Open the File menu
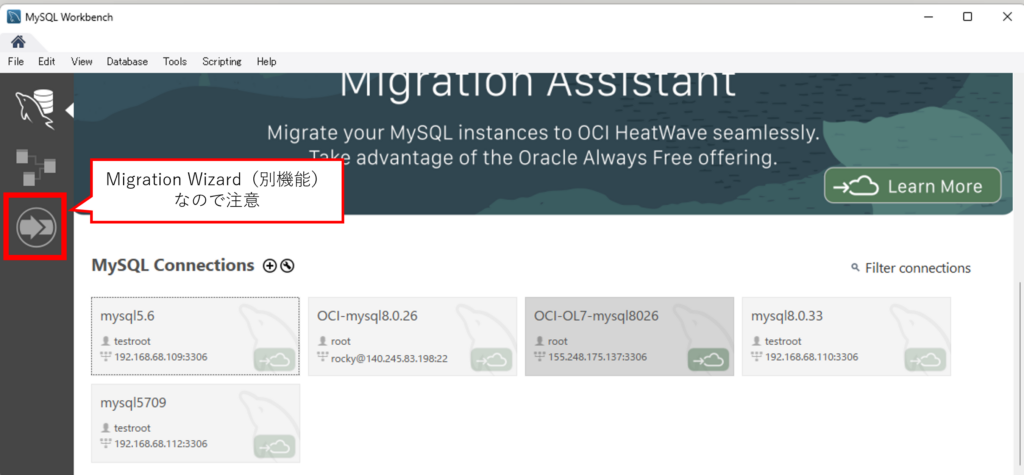Screen dimensions: 1024x475 15,62
